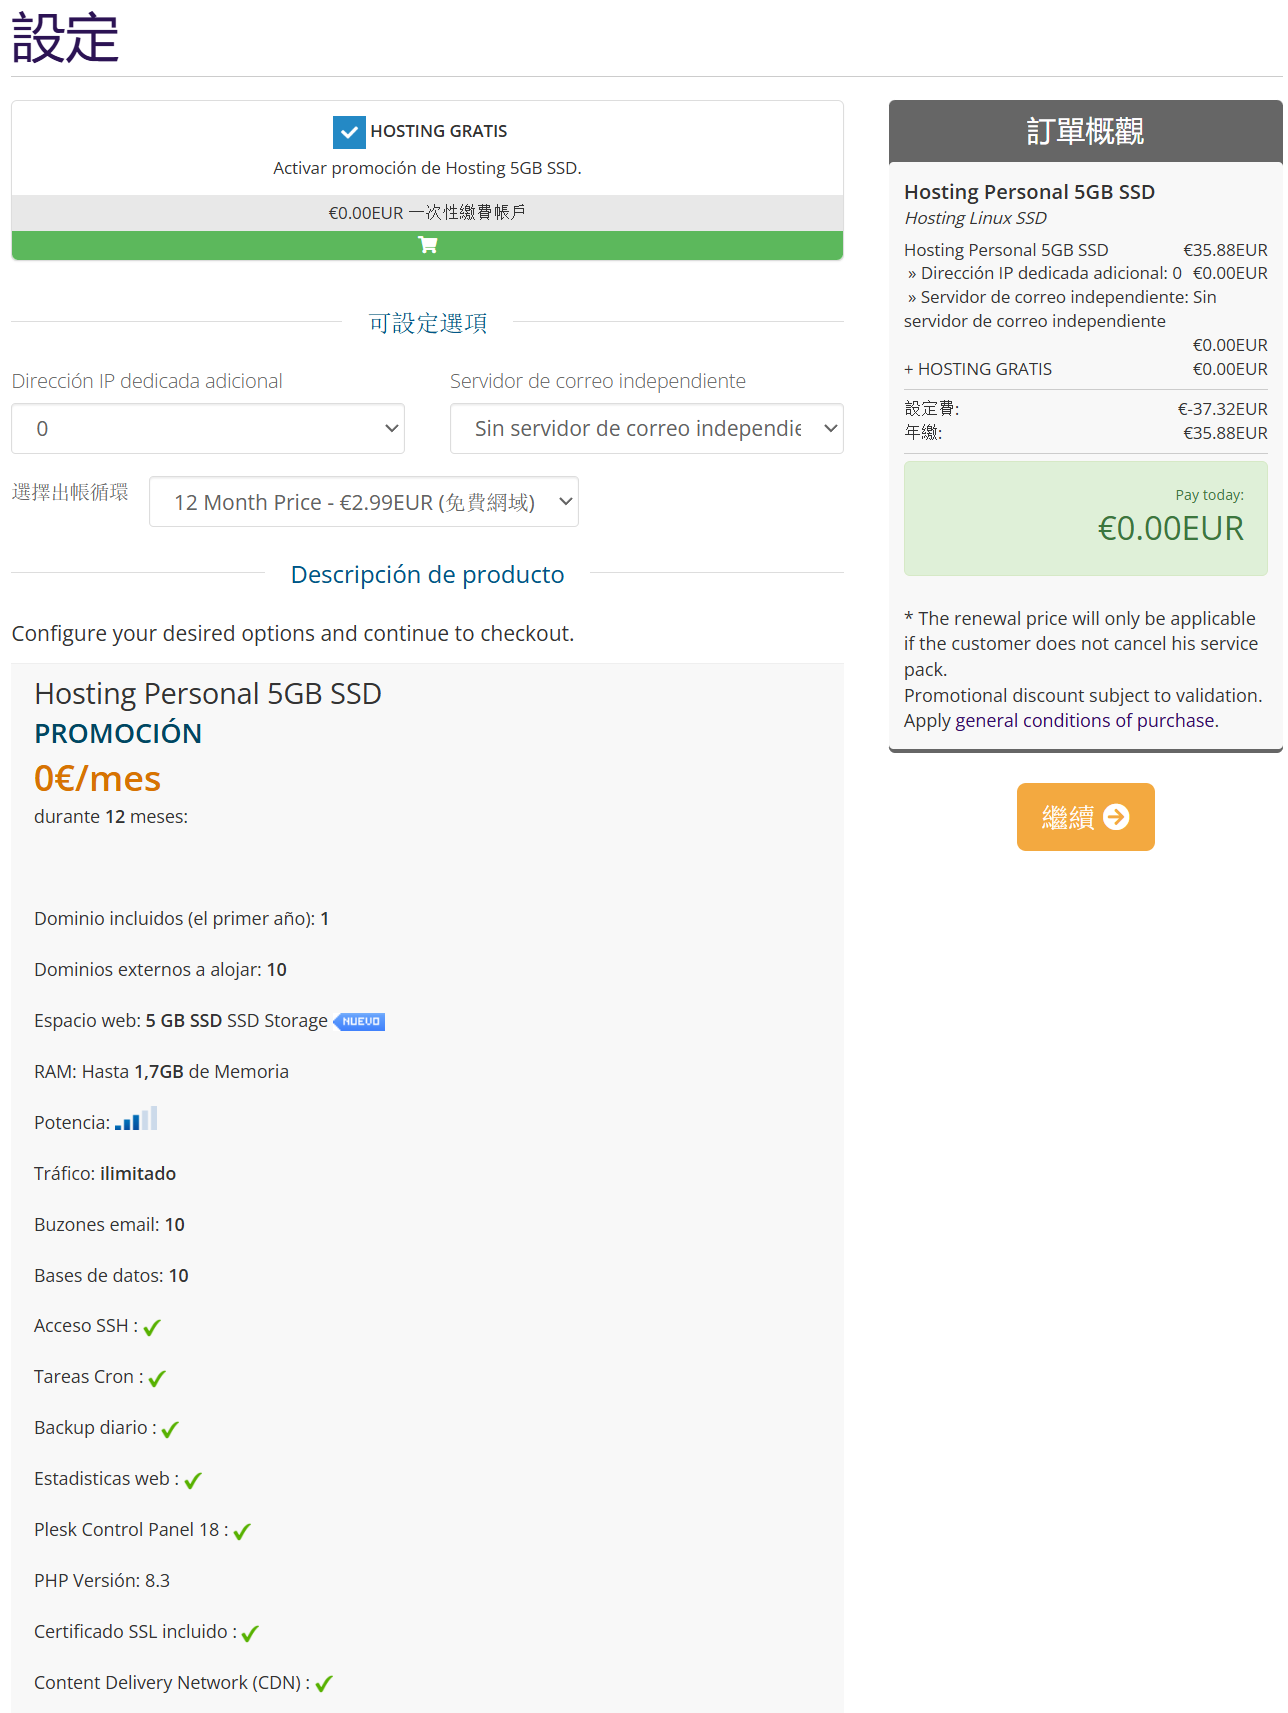Click the shopping cart icon on green bar
Viewport: 1288px width, 1713px height.
[428, 245]
